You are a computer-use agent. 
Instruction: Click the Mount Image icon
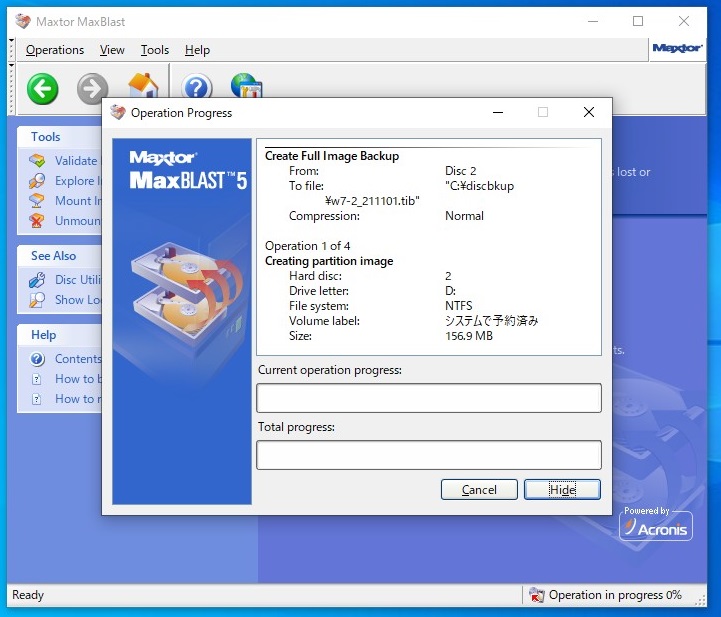(x=37, y=200)
